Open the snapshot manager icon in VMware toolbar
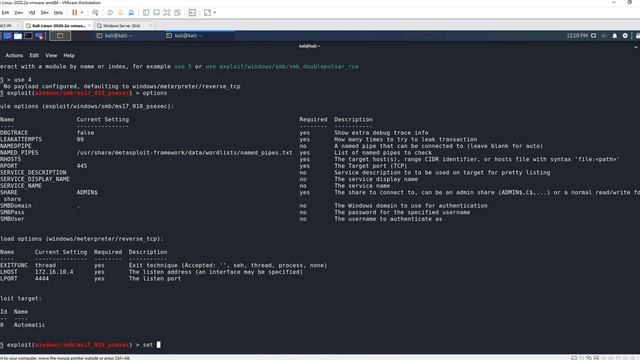The image size is (640, 360). click(131, 13)
